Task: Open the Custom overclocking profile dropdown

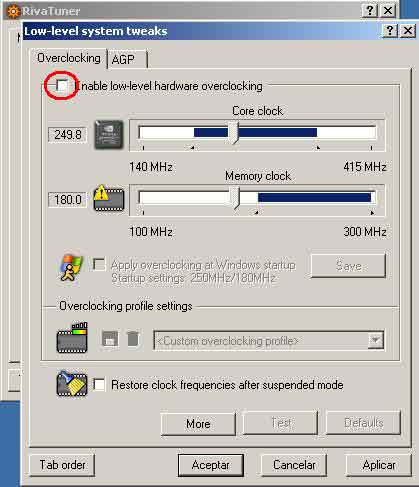Action: click(x=269, y=340)
